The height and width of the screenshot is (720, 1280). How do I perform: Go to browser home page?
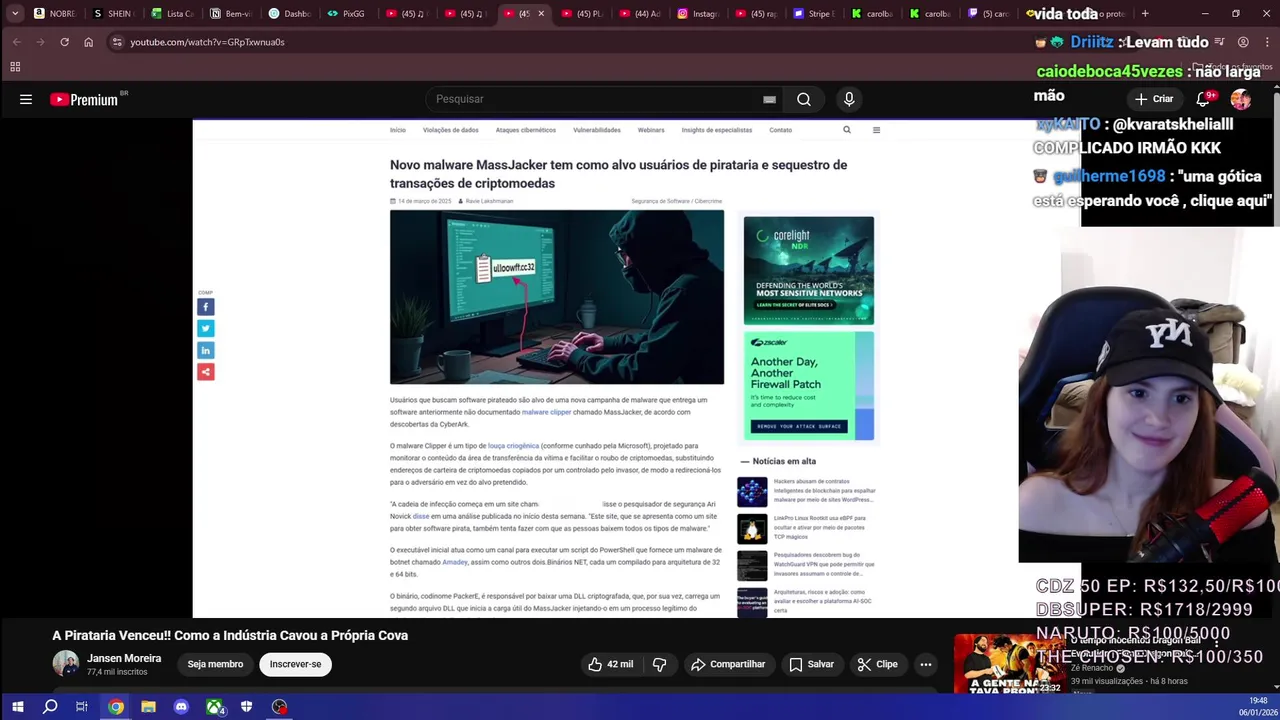89,42
